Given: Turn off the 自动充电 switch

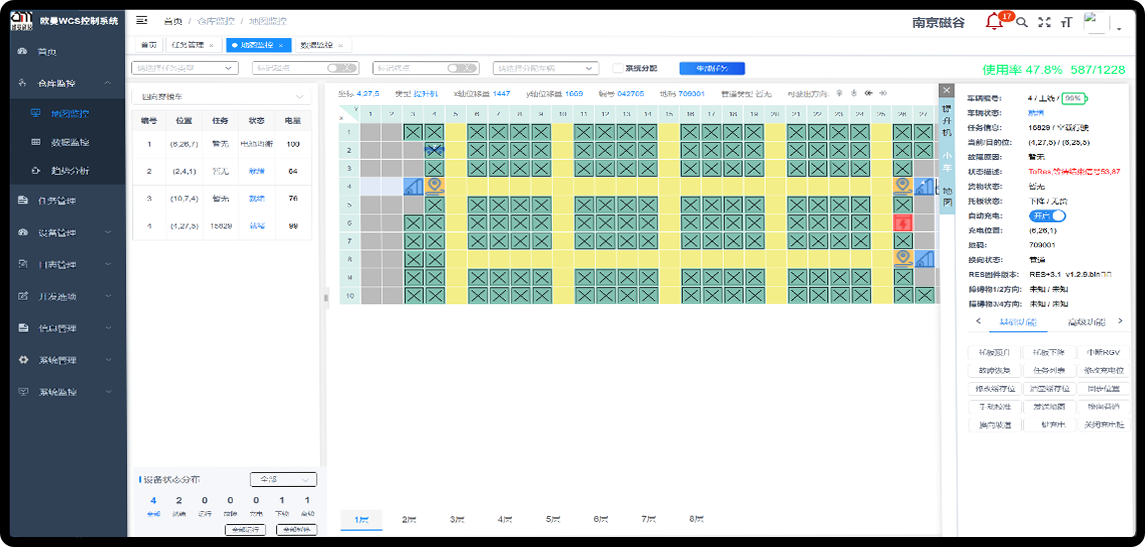Looking at the screenshot, I should pyautogui.click(x=1048, y=215).
